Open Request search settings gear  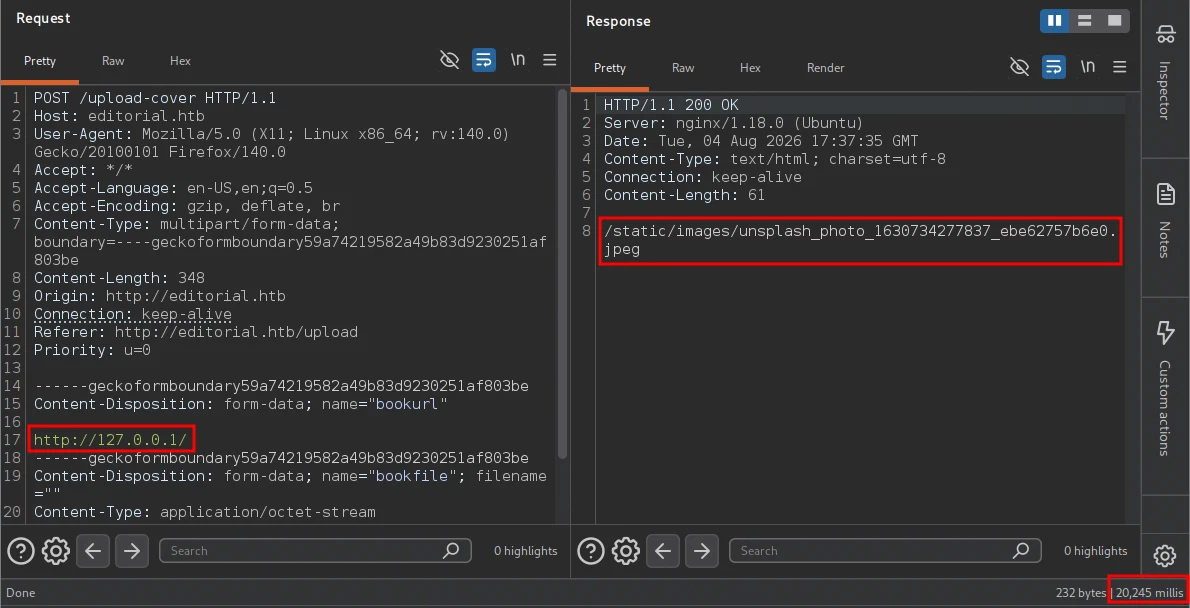click(56, 551)
